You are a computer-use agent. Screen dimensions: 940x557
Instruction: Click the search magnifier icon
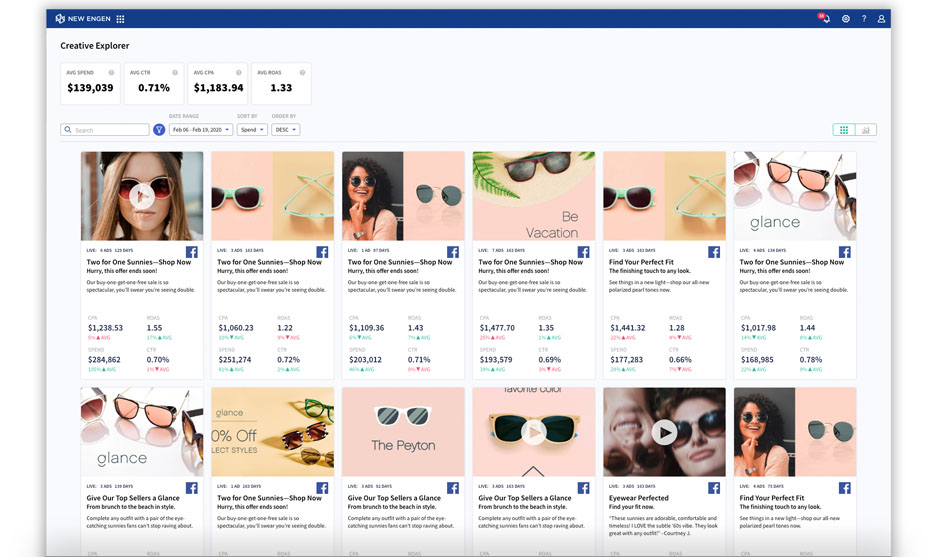point(68,130)
